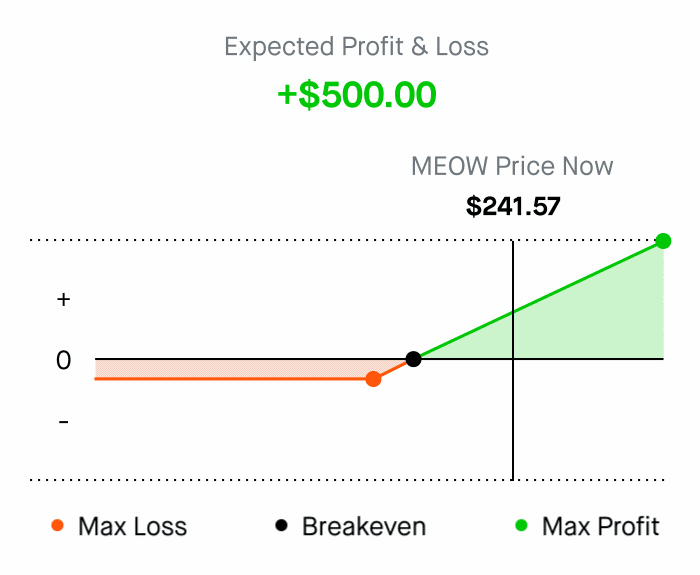Click the black dot in the legend

tap(281, 526)
